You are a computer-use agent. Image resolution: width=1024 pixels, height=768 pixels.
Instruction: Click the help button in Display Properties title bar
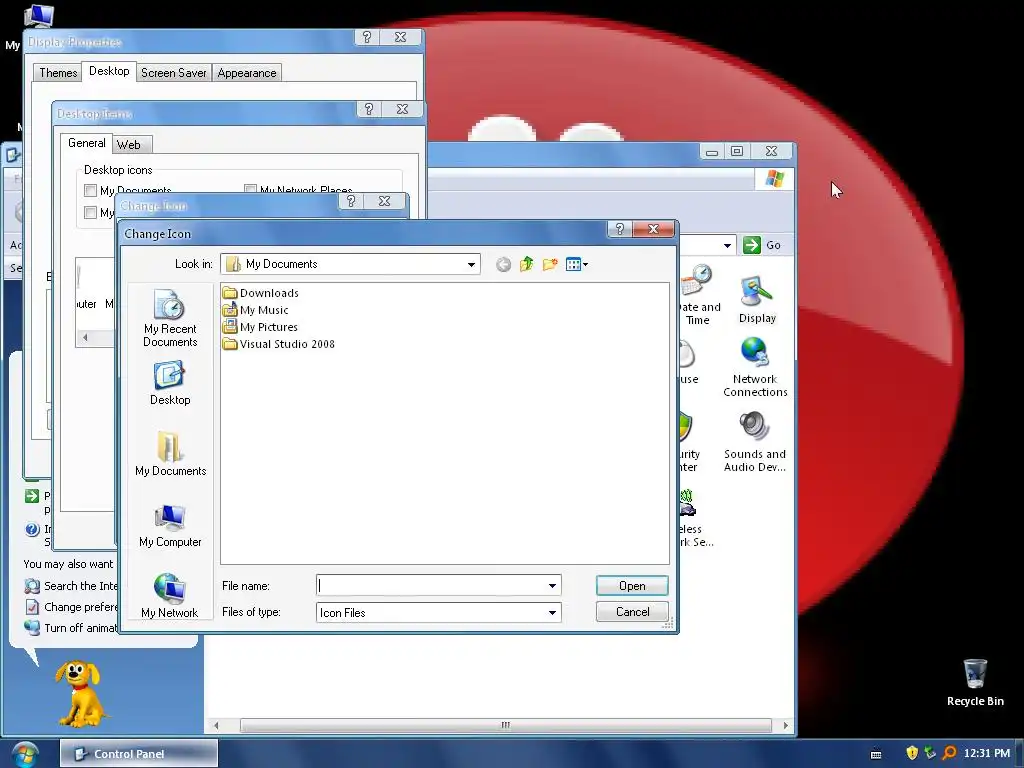click(366, 37)
